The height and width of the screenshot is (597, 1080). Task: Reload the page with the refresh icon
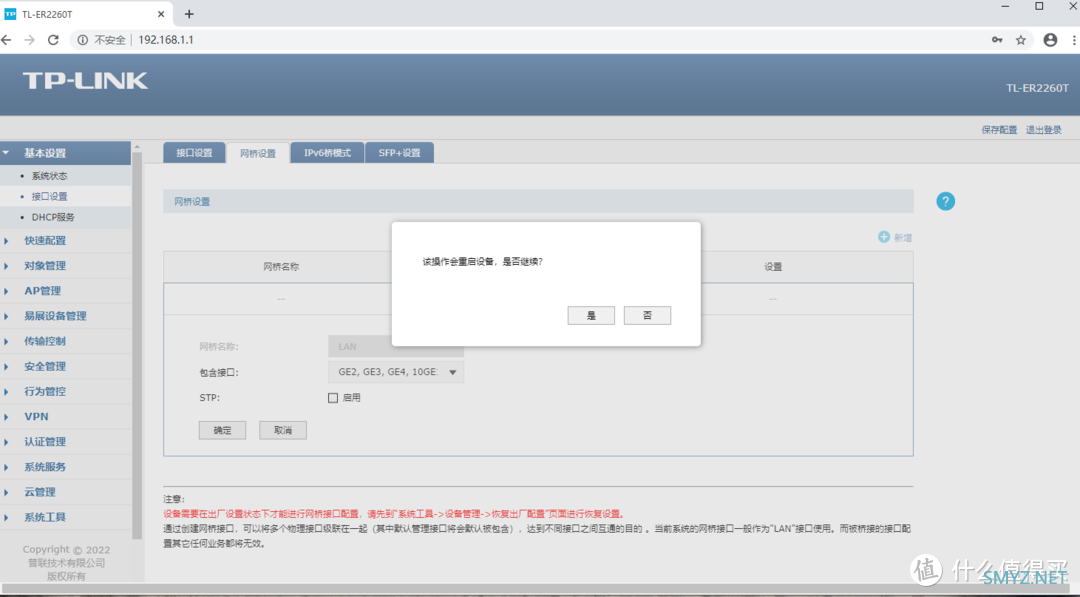[53, 40]
